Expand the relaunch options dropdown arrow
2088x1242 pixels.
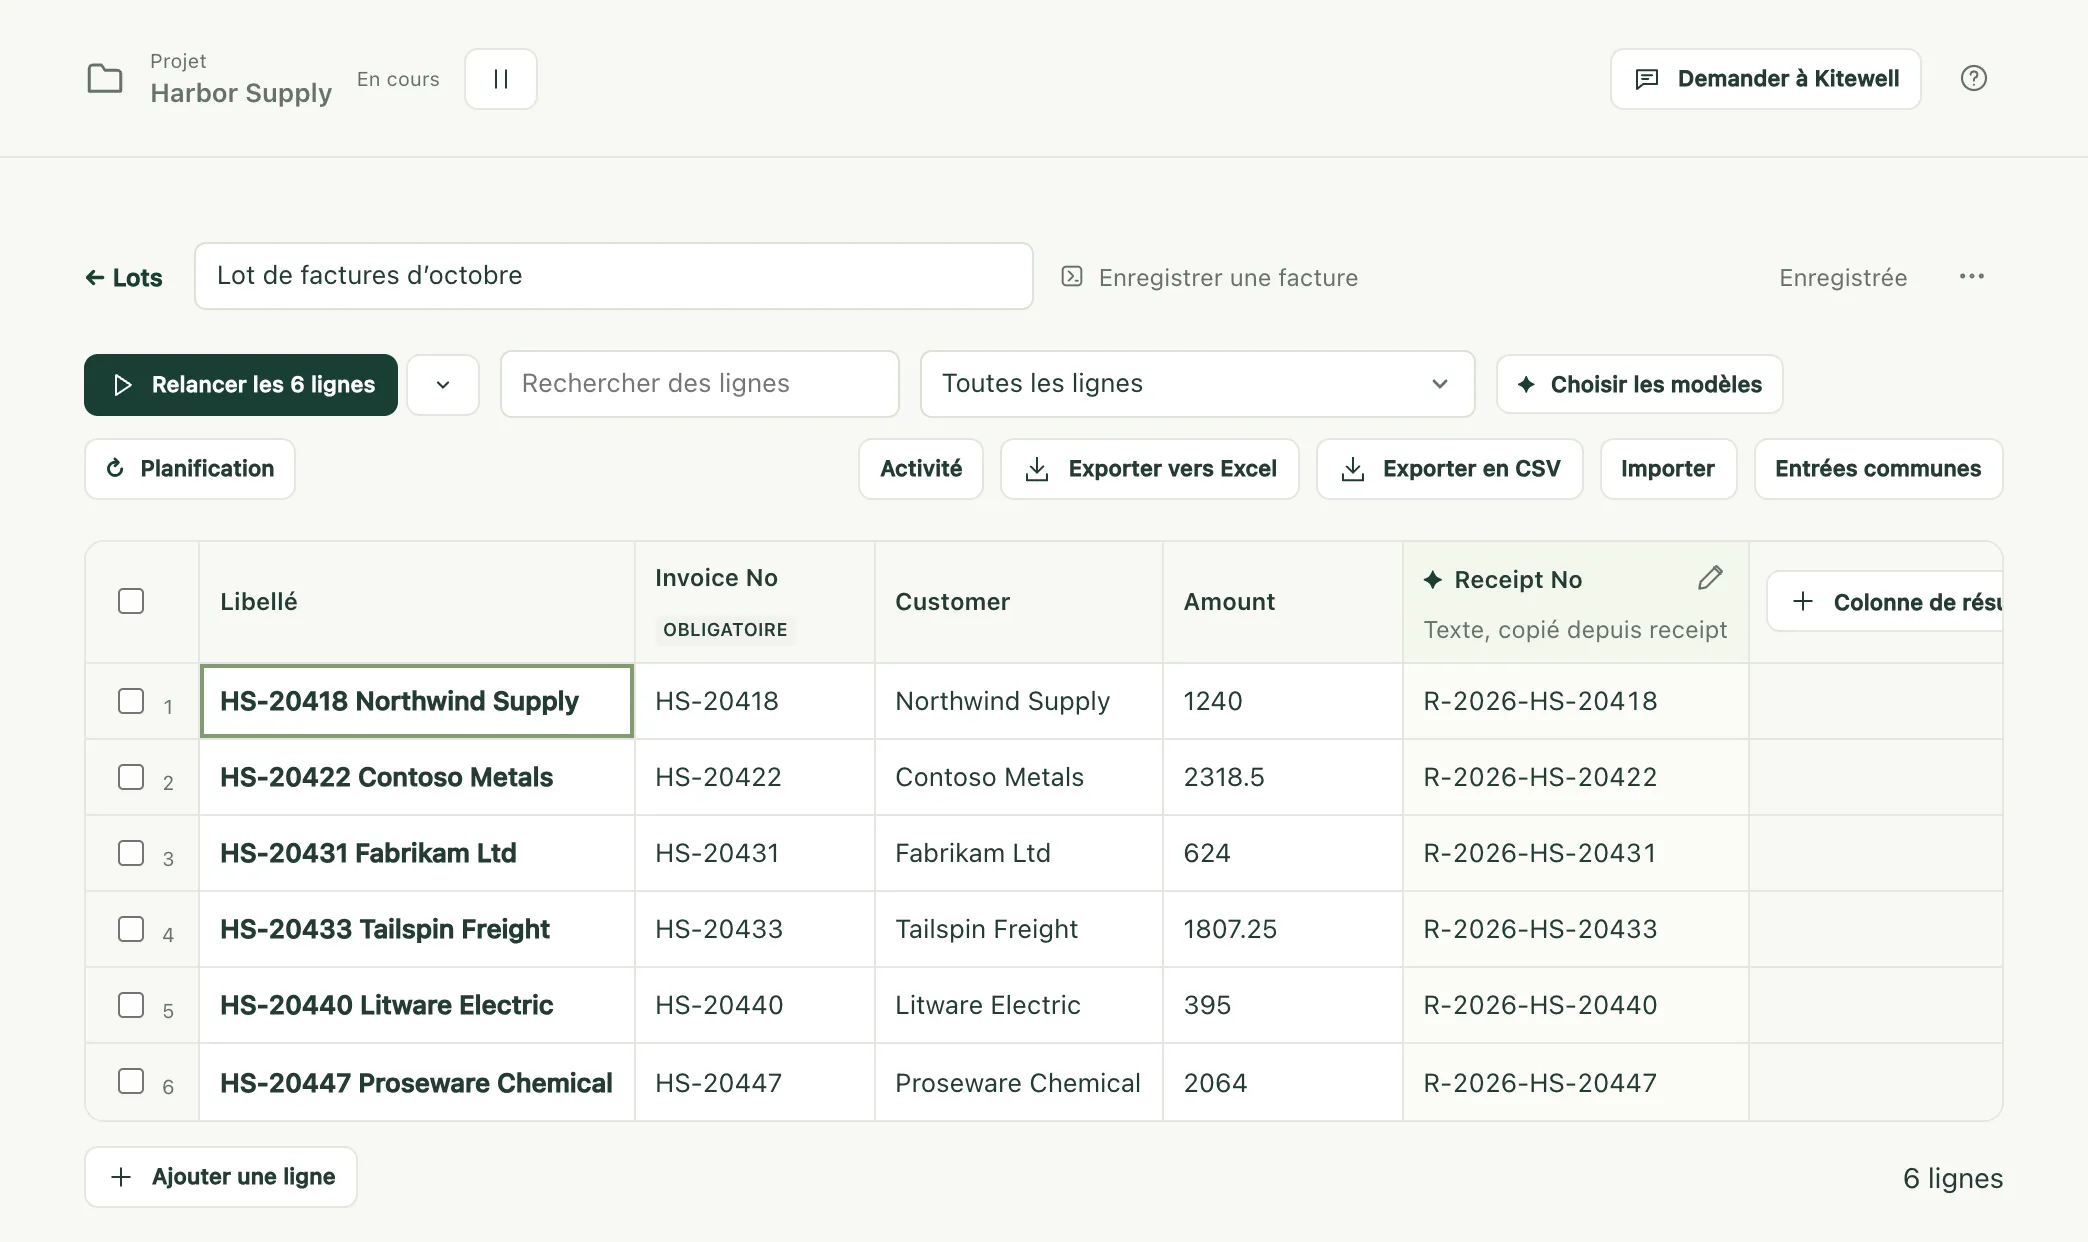pyautogui.click(x=443, y=385)
